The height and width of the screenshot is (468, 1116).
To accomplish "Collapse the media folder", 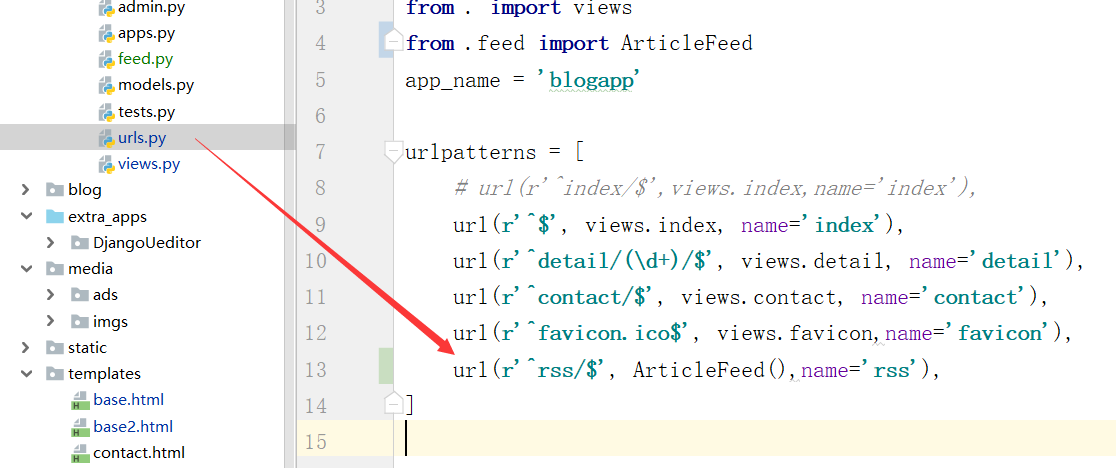I will [x=26, y=269].
